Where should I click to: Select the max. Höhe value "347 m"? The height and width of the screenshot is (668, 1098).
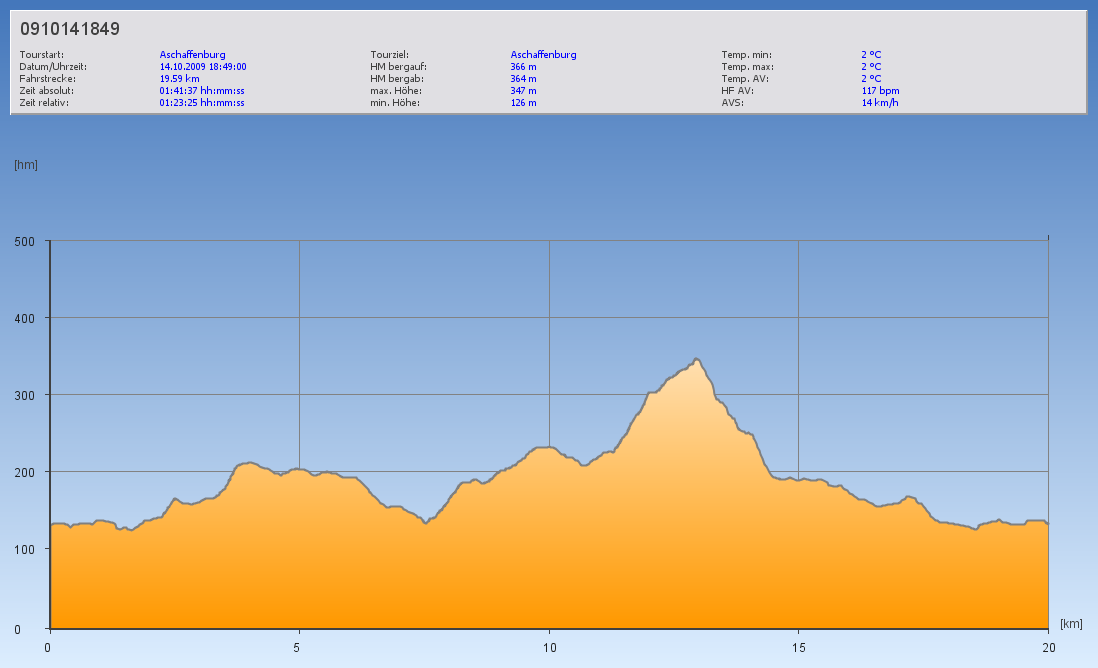click(523, 90)
